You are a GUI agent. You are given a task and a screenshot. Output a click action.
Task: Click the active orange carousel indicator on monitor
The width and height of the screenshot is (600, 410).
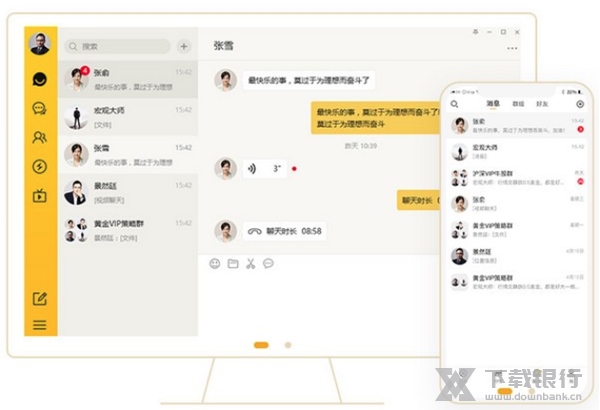click(261, 345)
